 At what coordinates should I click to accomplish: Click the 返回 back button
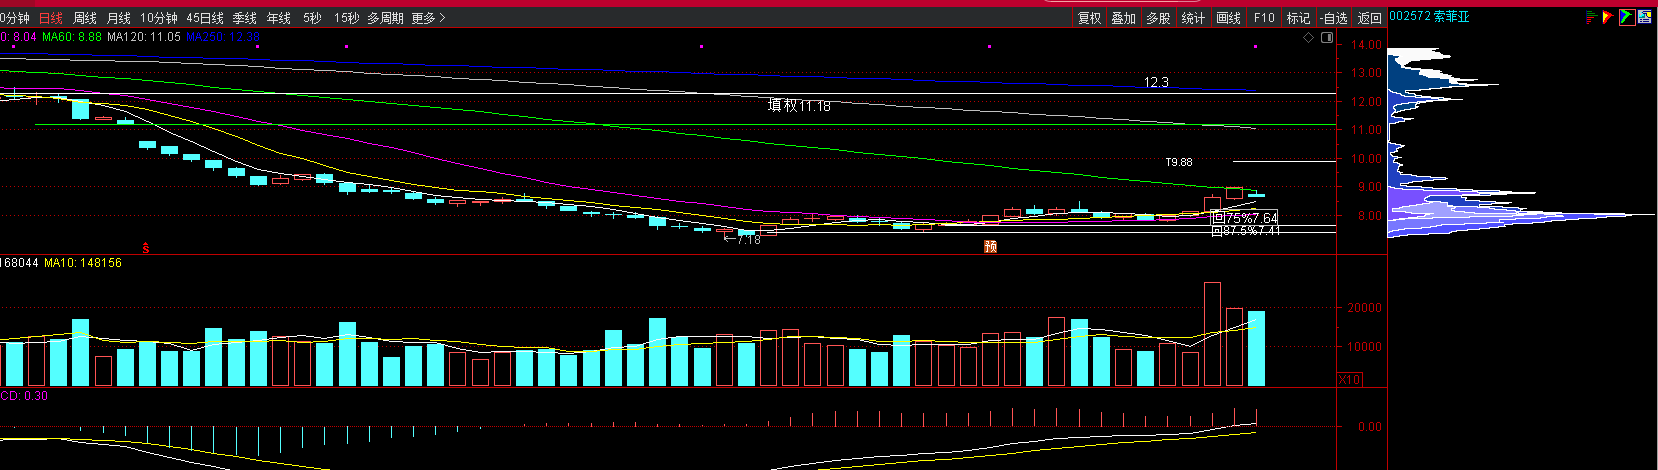(1370, 18)
